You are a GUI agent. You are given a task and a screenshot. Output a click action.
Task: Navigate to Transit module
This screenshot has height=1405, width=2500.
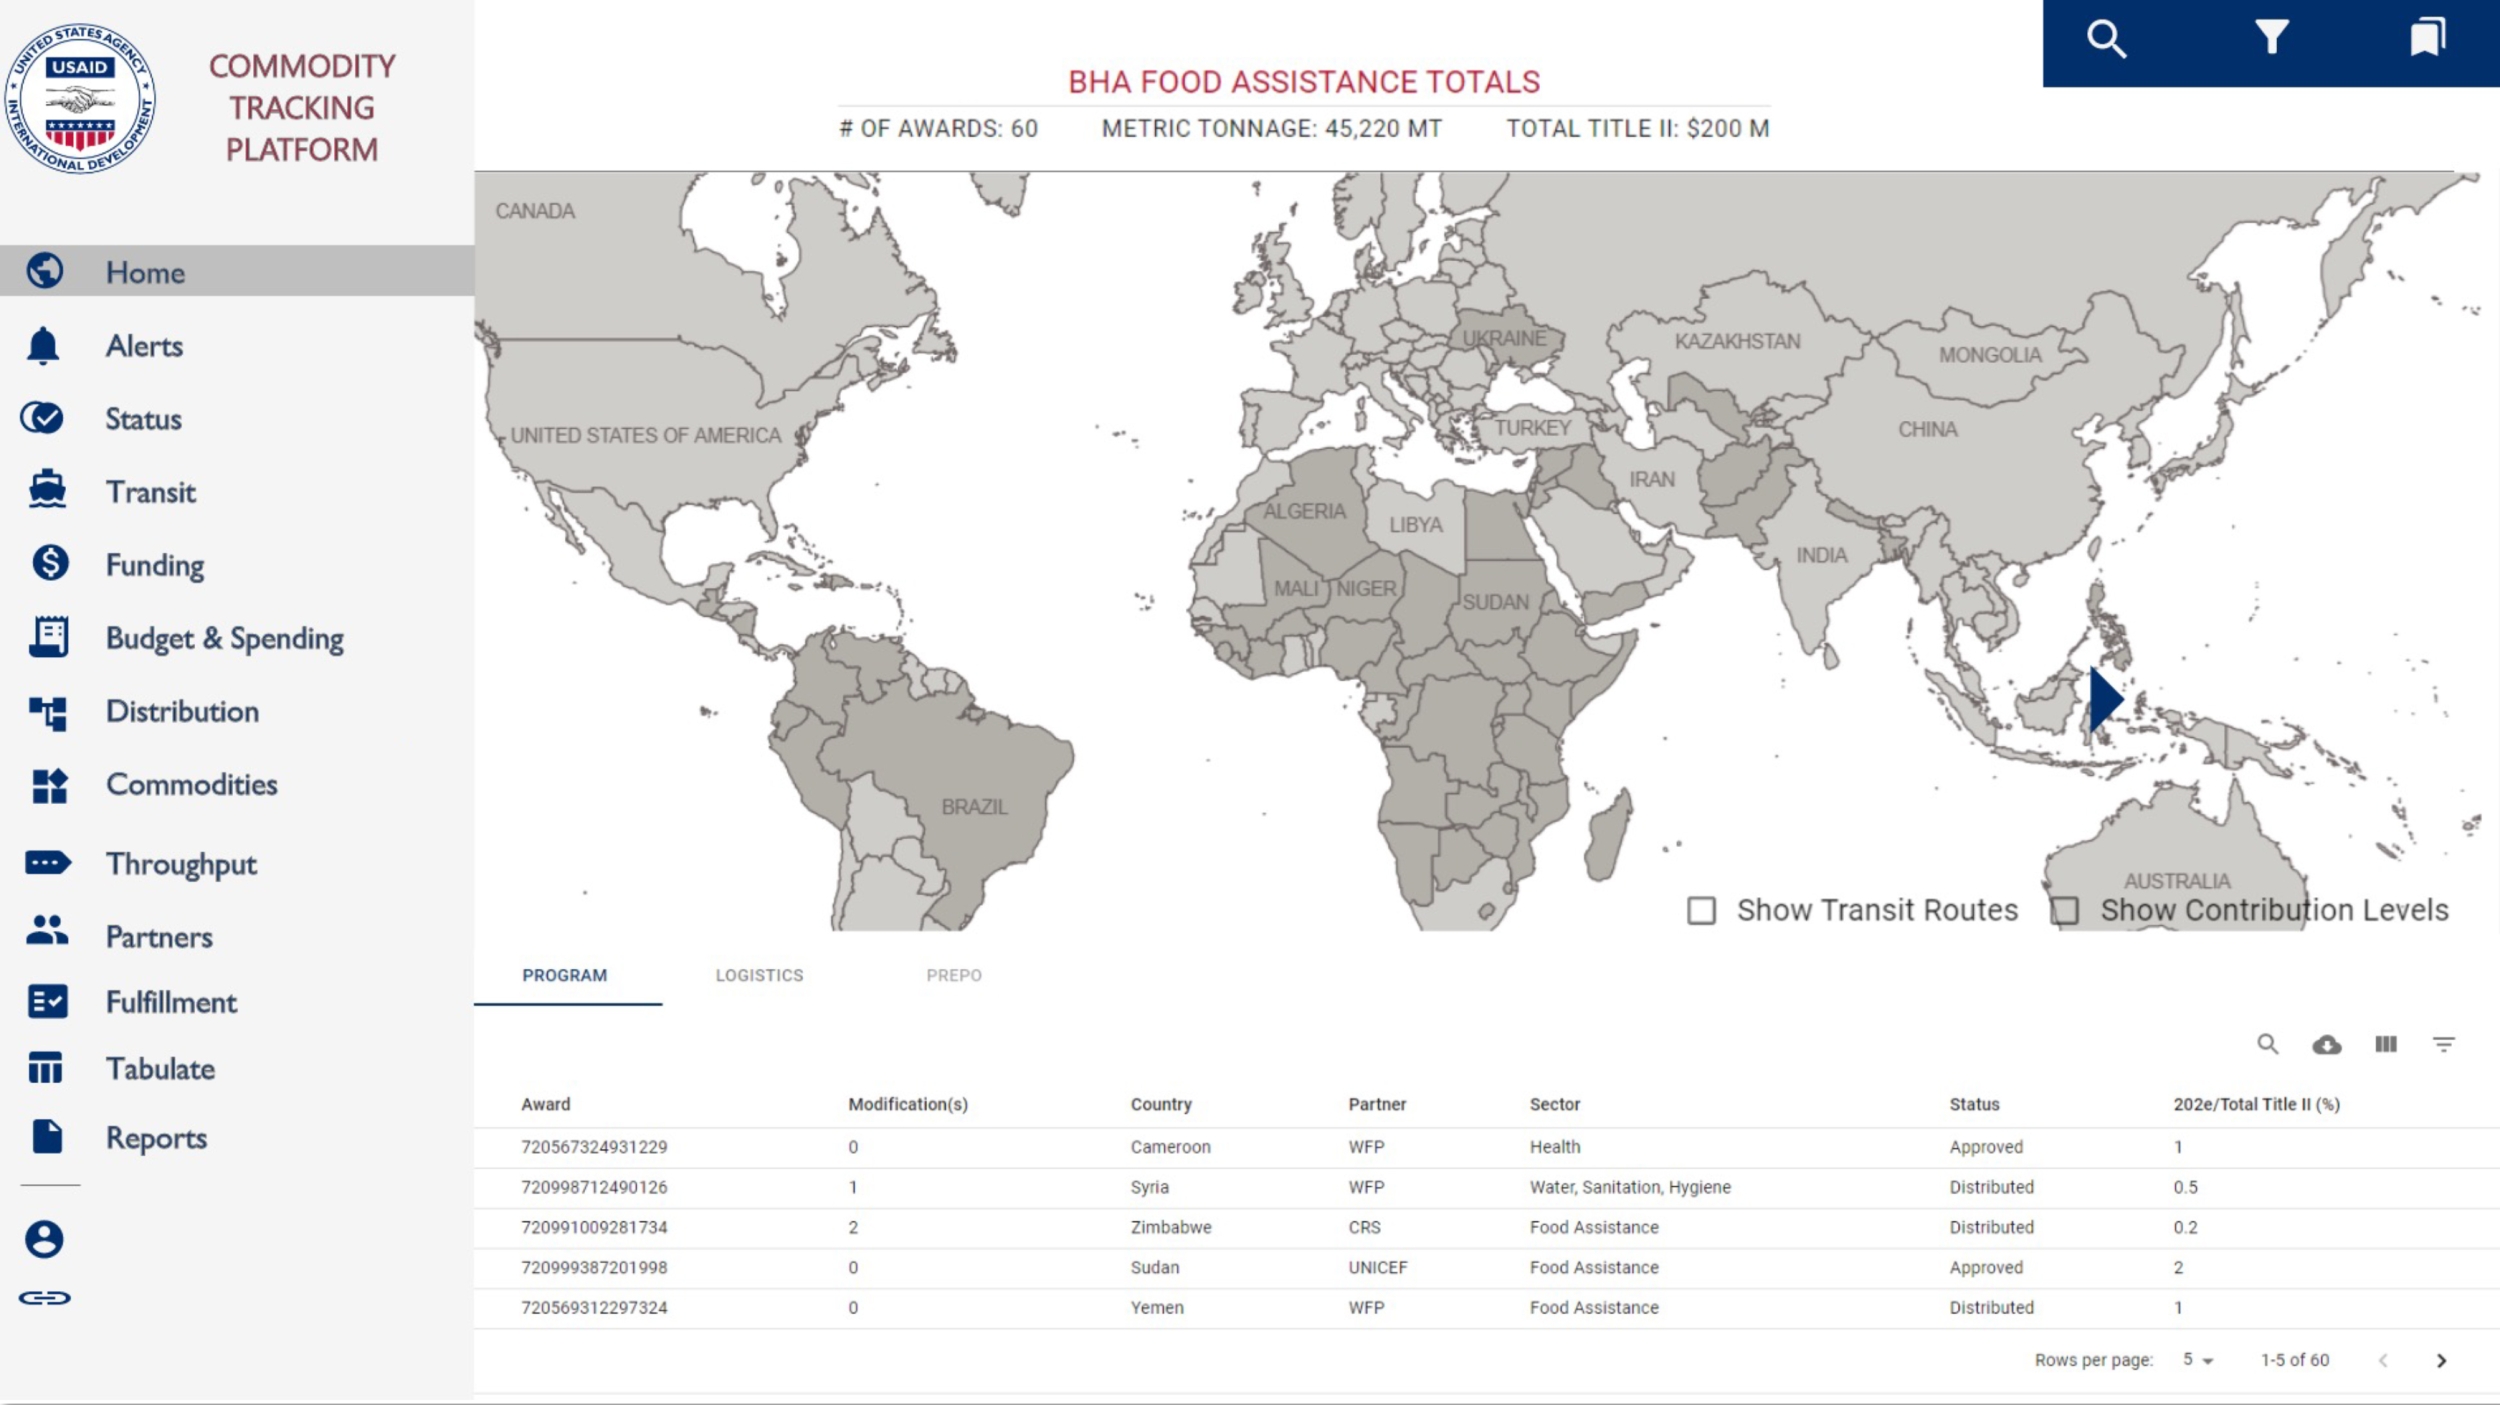(x=151, y=491)
